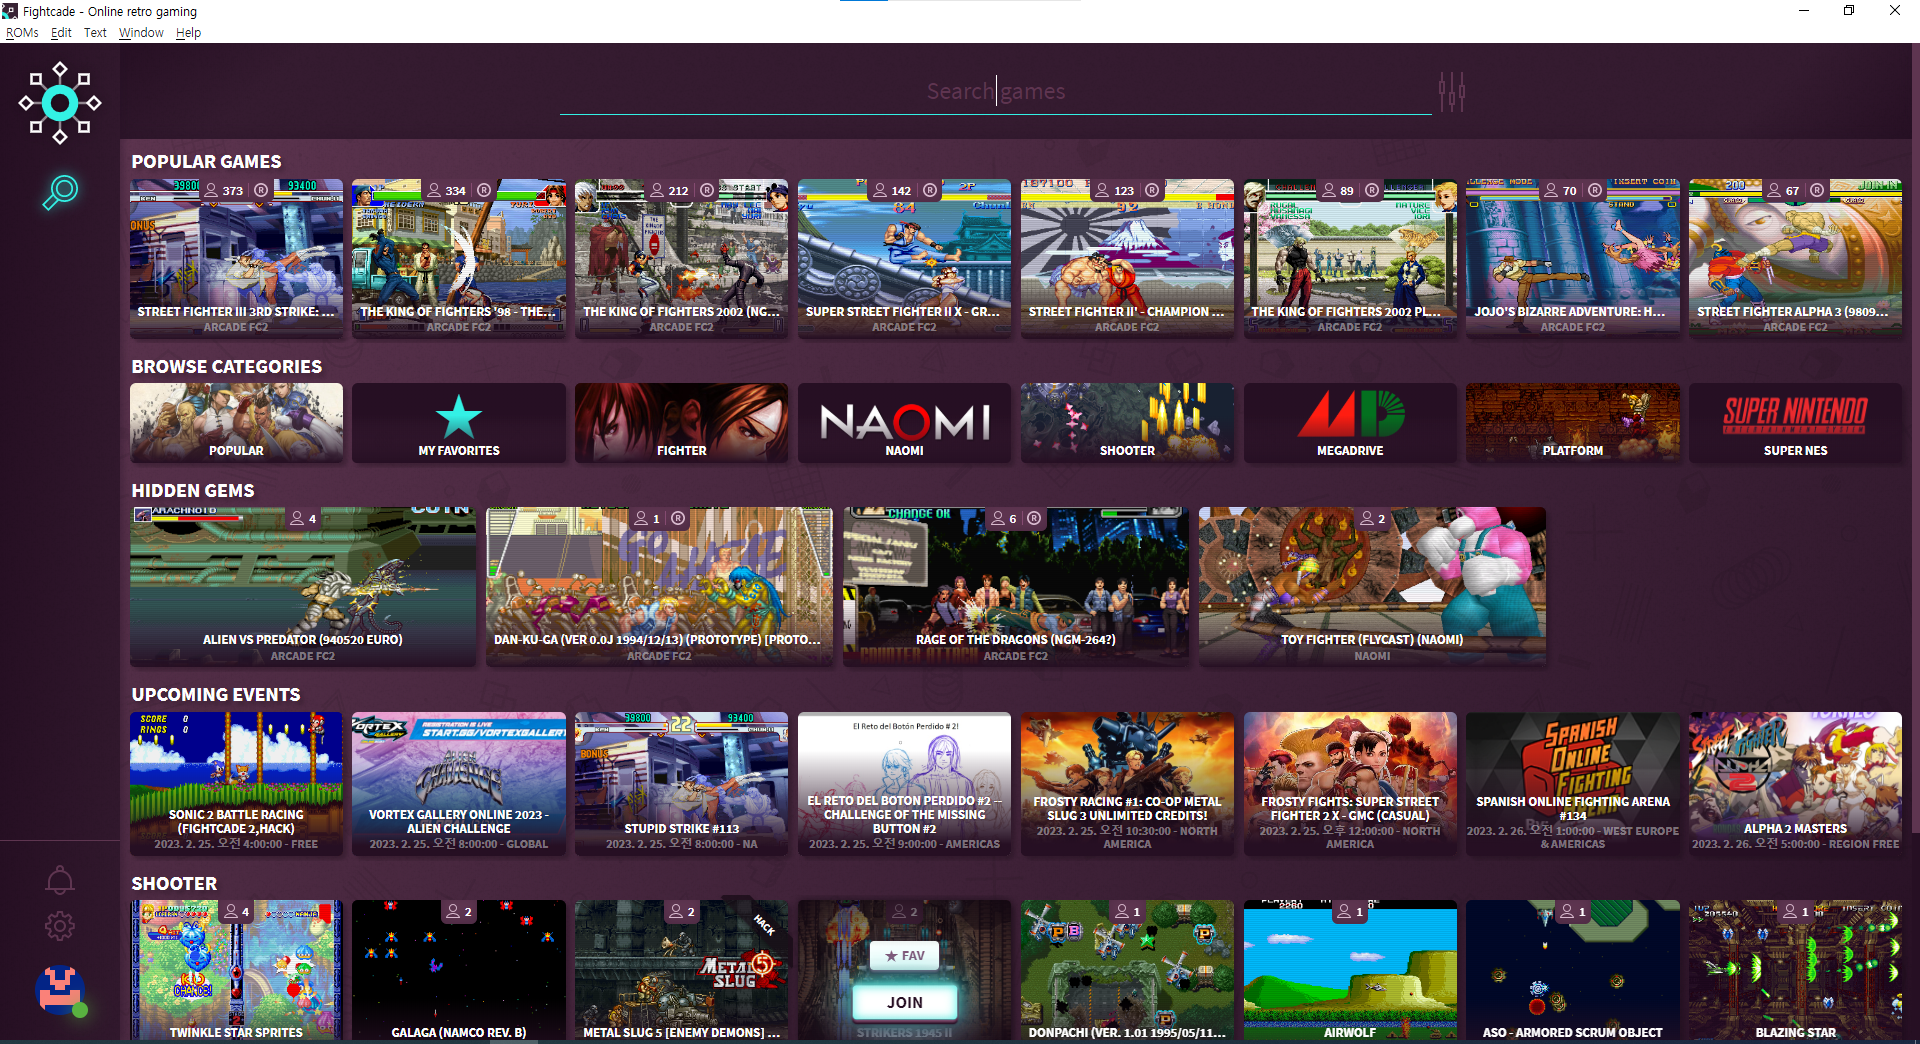Click ranked R badge on KOF '98
This screenshot has height=1044, width=1920.
click(x=484, y=190)
